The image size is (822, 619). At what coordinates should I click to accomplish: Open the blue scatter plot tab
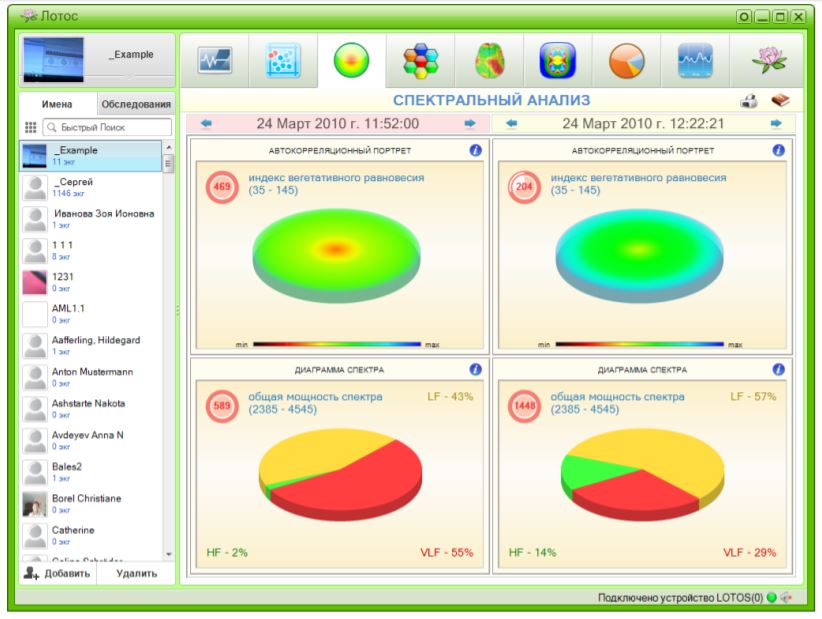[283, 62]
